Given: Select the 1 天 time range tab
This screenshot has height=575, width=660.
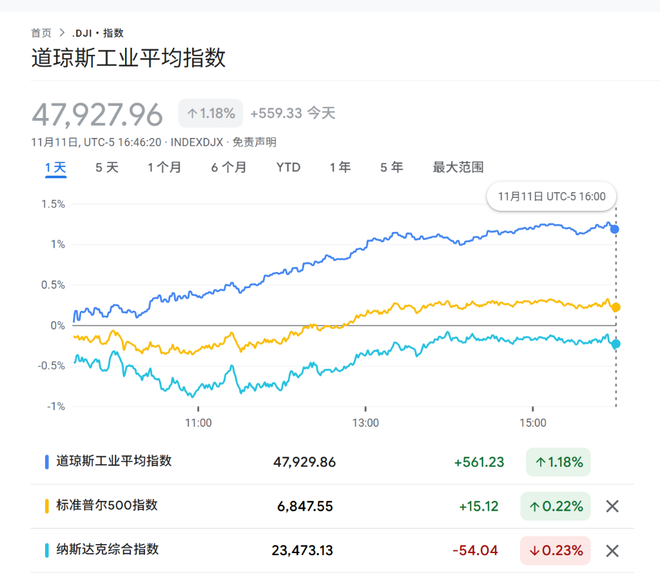Looking at the screenshot, I should 56,168.
